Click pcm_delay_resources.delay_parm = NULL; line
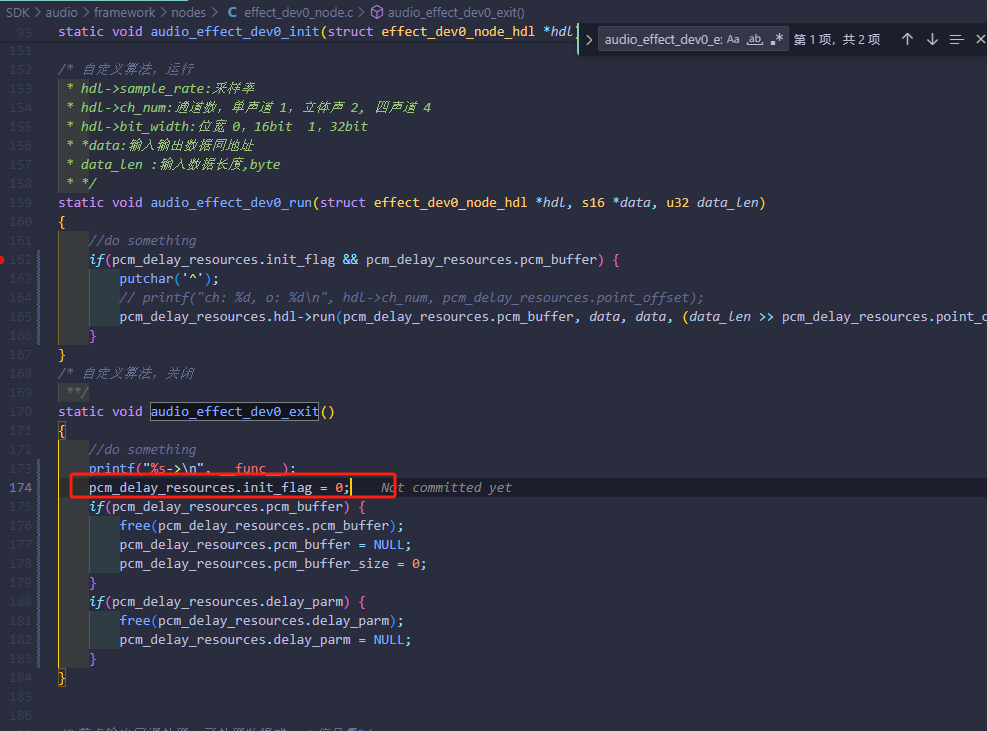Image resolution: width=987 pixels, height=731 pixels. [x=265, y=640]
